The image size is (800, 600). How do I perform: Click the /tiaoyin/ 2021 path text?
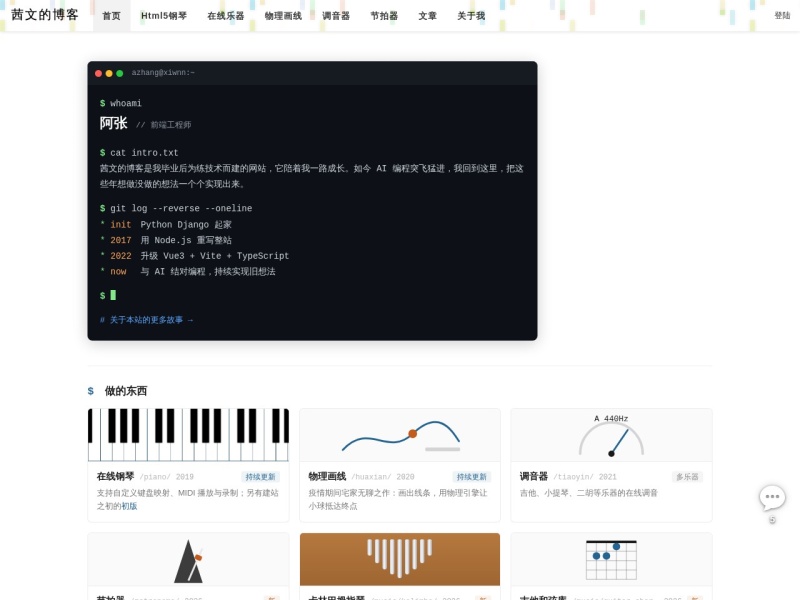click(x=585, y=477)
